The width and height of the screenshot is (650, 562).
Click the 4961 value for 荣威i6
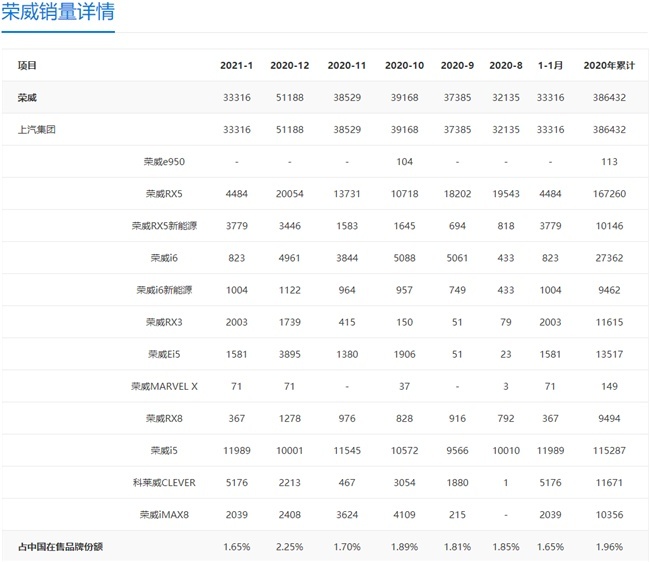(289, 258)
